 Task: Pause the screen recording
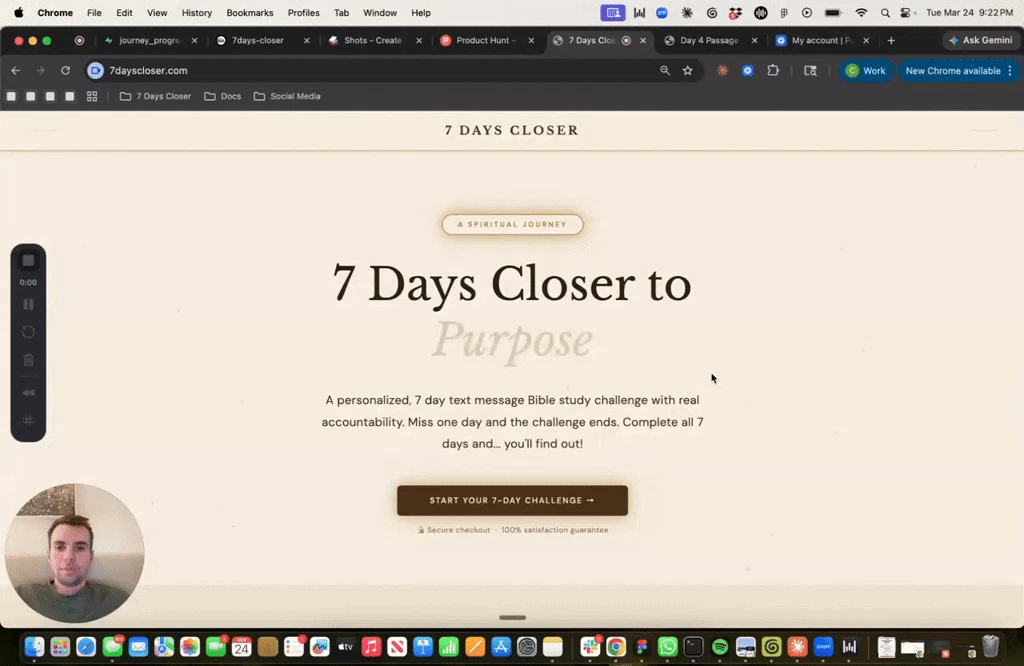28,304
